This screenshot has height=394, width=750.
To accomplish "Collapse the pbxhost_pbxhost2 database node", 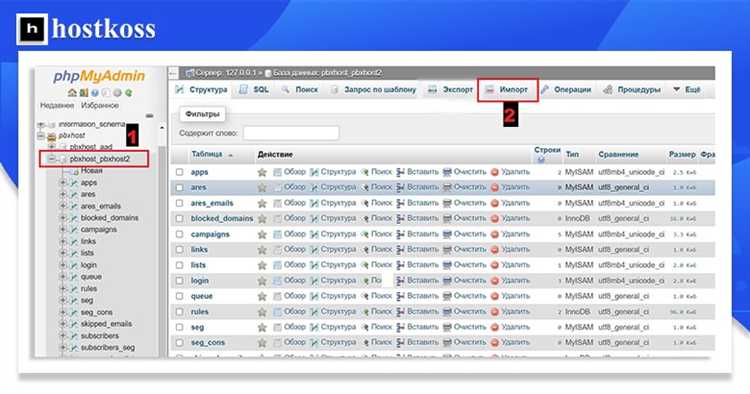I will (51, 159).
